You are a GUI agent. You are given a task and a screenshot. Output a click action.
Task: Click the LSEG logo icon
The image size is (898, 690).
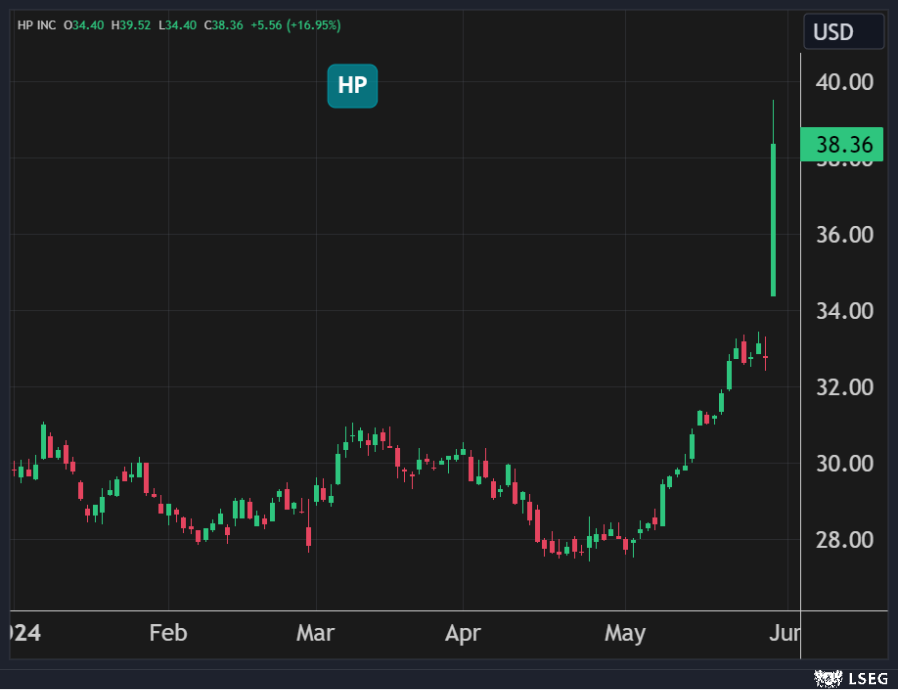click(829, 678)
